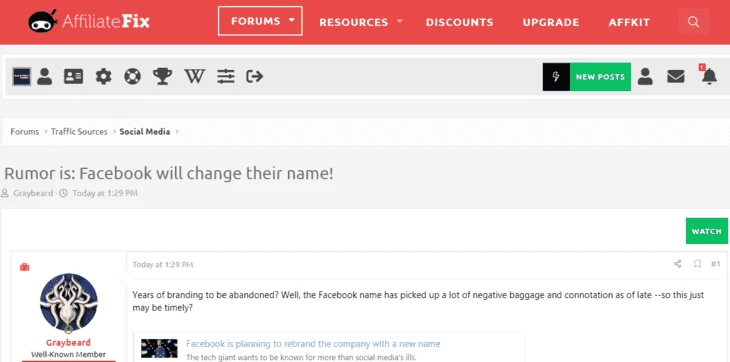
Task: Go to the DISCOUNTS page
Action: click(x=460, y=22)
